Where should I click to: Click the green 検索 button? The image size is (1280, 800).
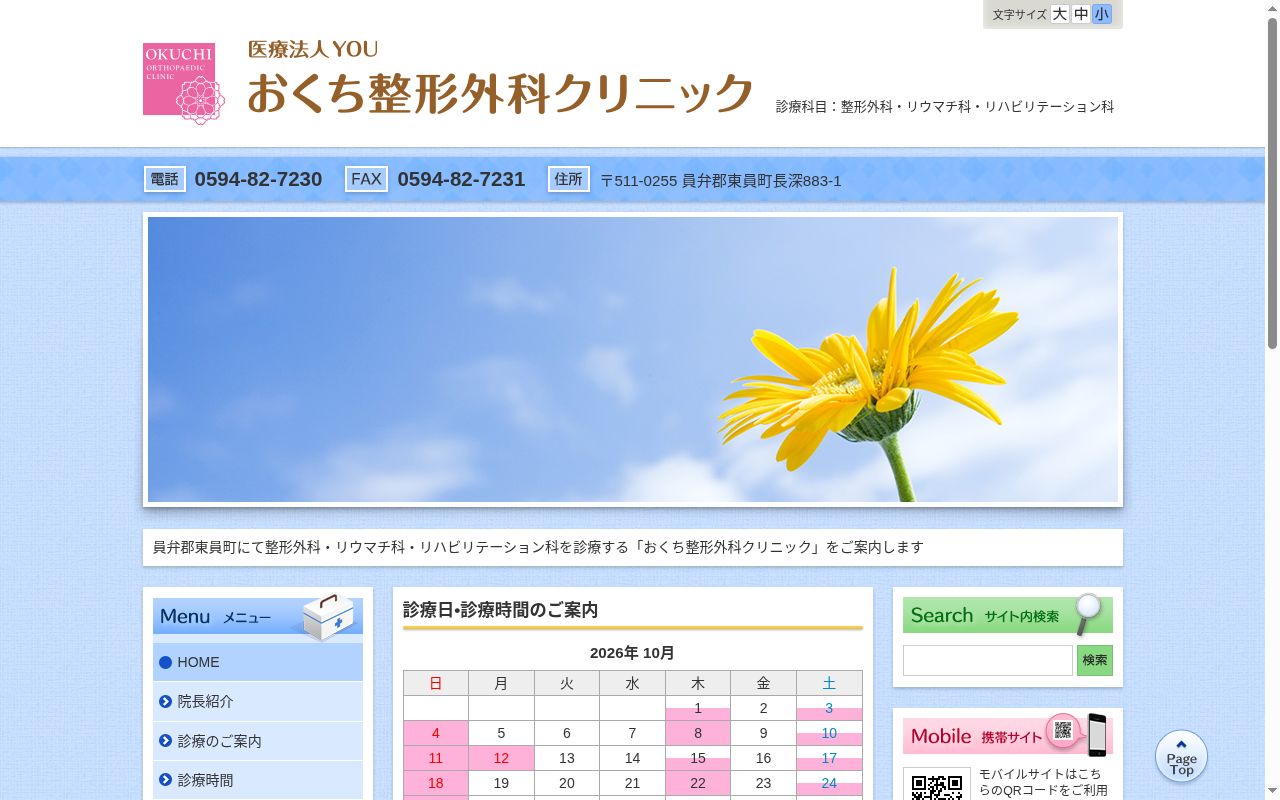coord(1095,660)
